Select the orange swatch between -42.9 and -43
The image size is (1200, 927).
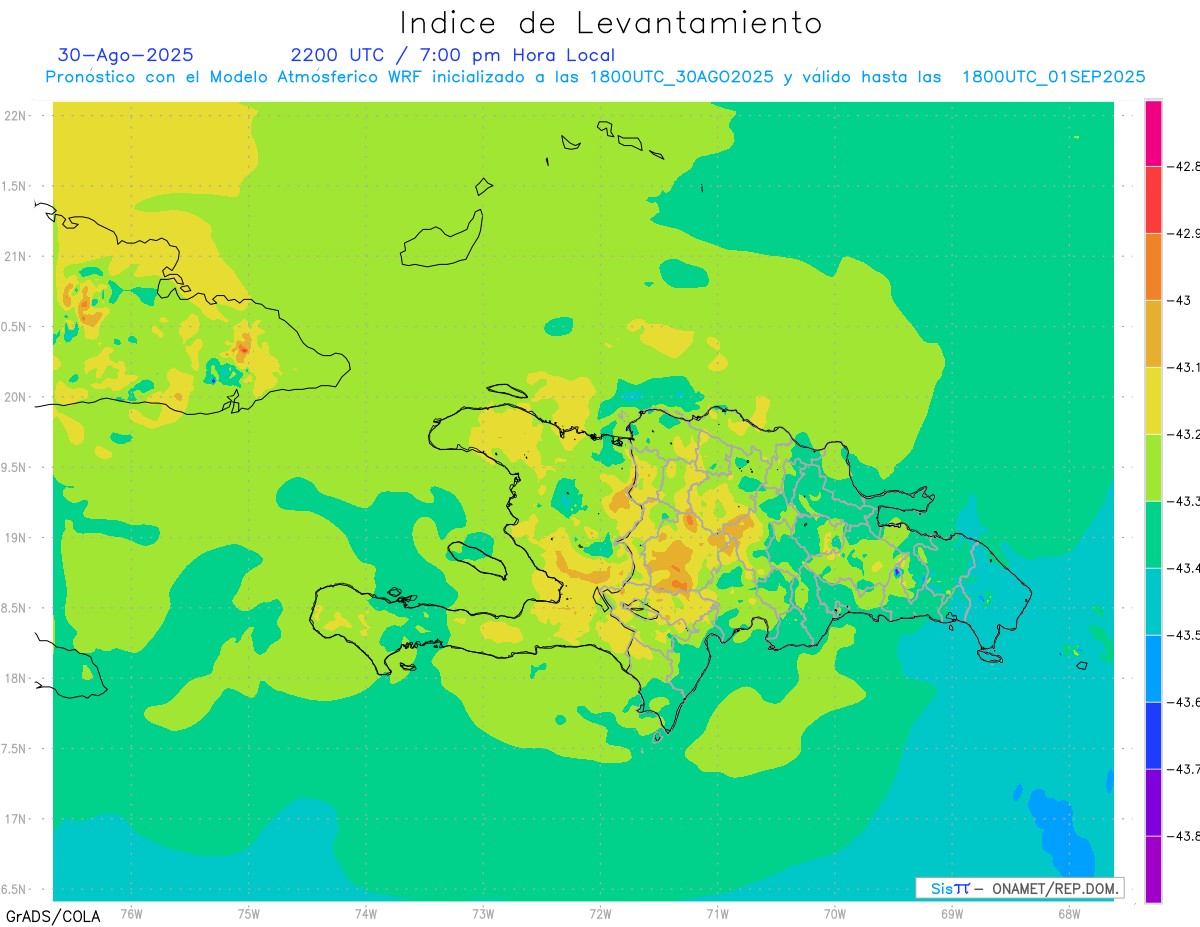(x=1153, y=267)
